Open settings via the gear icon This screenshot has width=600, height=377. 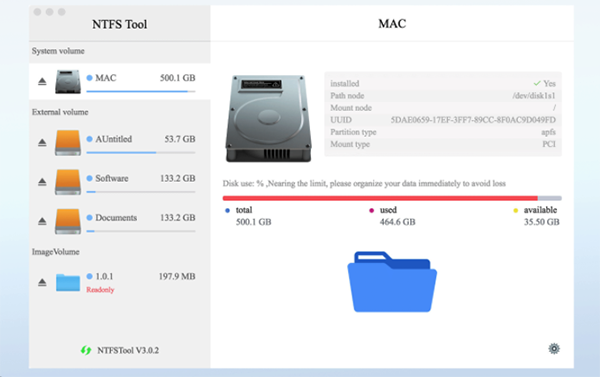click(x=554, y=349)
